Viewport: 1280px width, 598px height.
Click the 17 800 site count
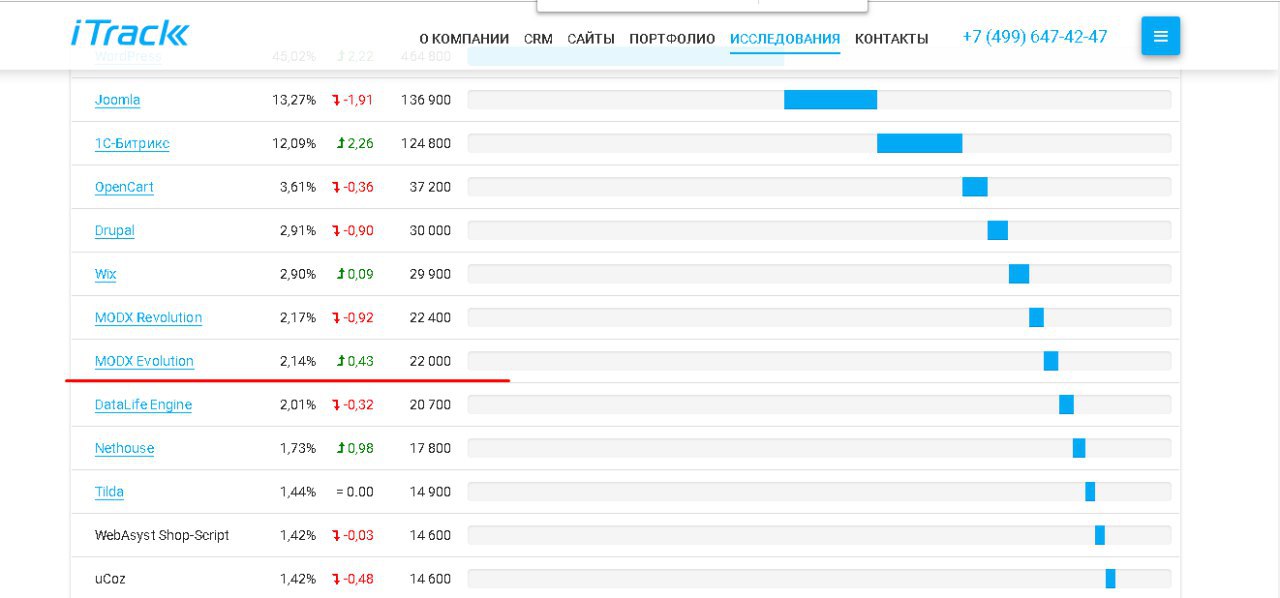coord(430,448)
